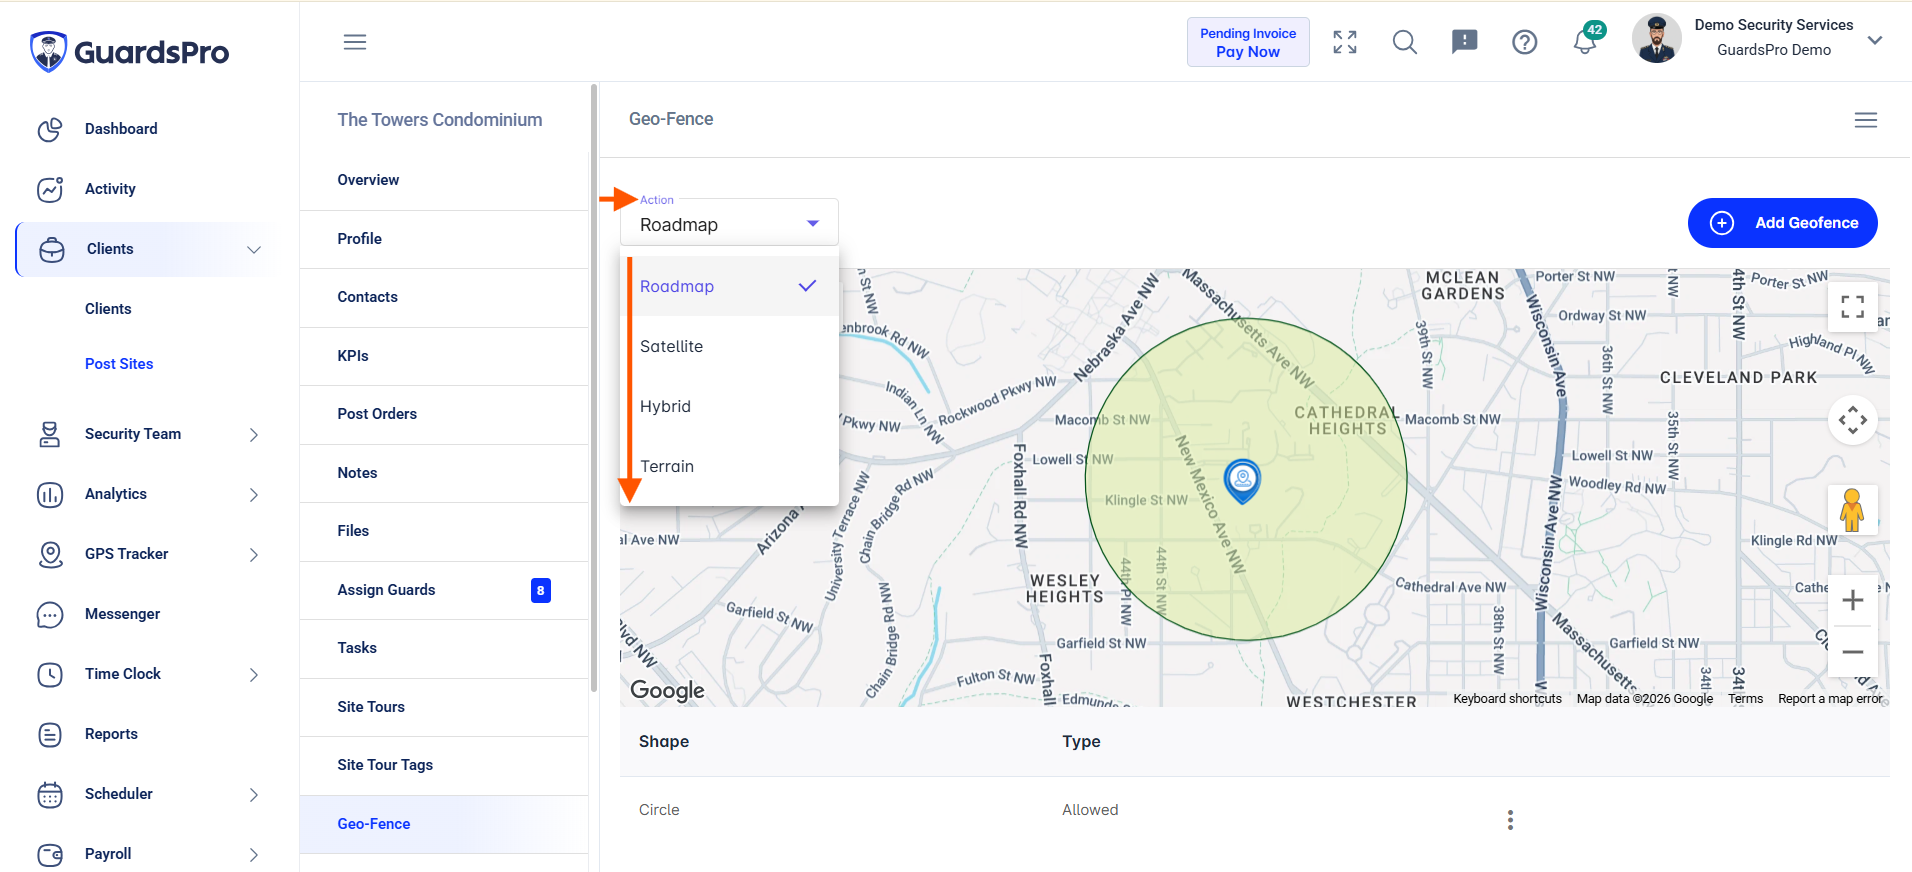1912x872 pixels.
Task: Click the user avatar picture
Action: [x=1657, y=39]
